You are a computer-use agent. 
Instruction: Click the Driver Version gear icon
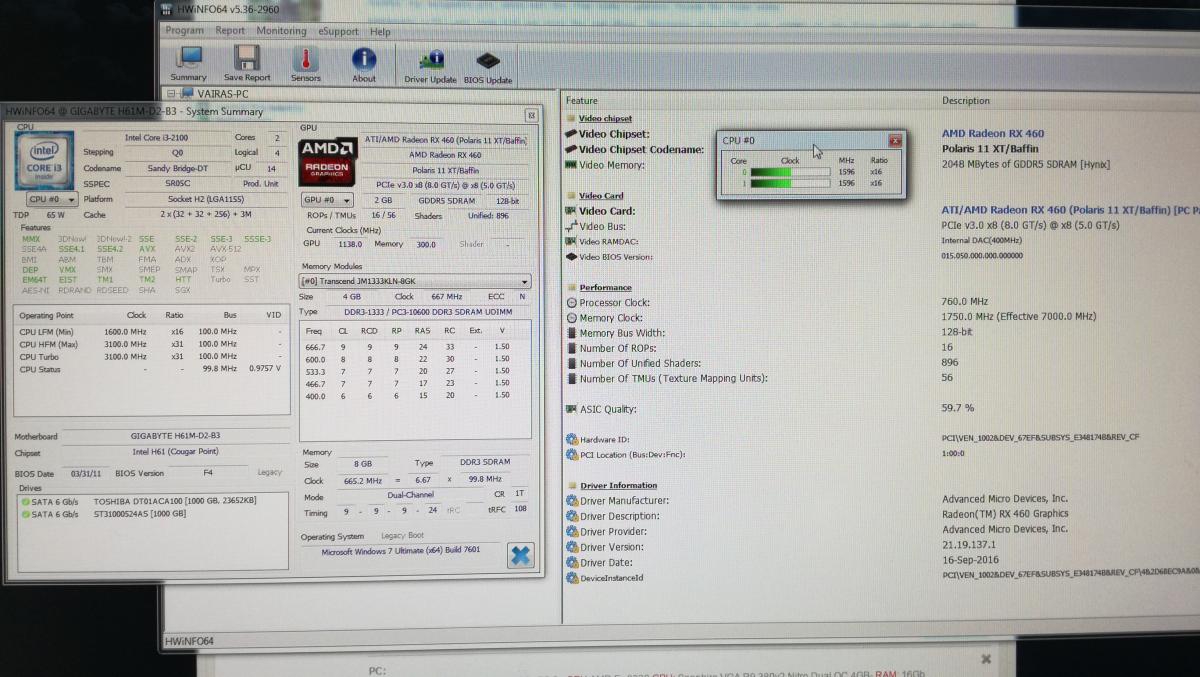click(572, 547)
